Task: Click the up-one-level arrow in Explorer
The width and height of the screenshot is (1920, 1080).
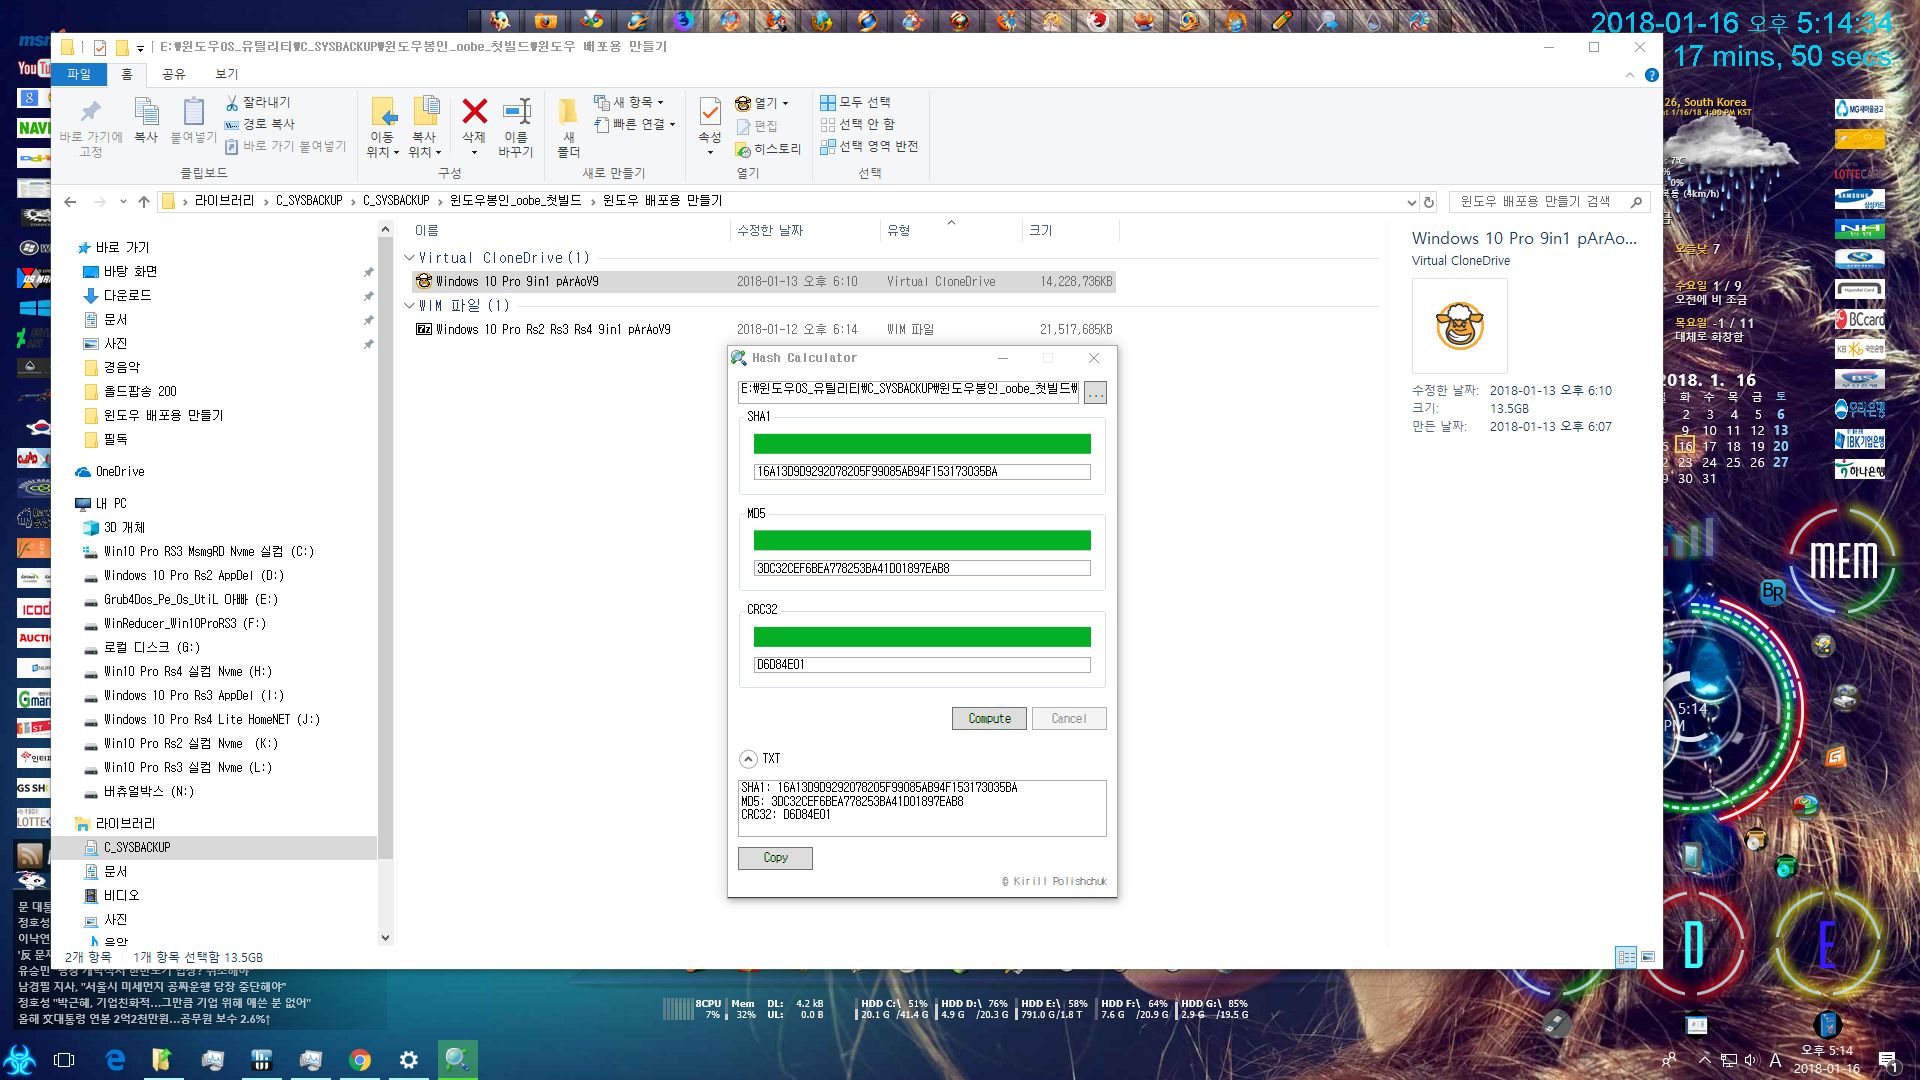Action: click(x=144, y=202)
